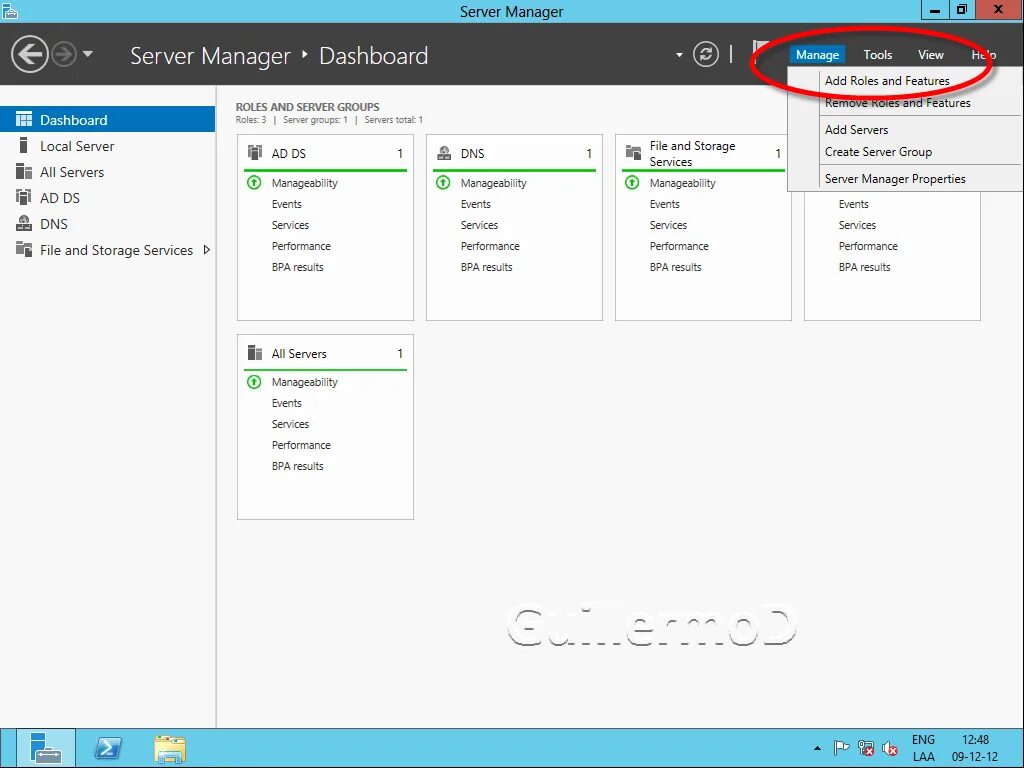The width and height of the screenshot is (1024, 768).
Task: Click the All Servers sidebar icon
Action: pyautogui.click(x=24, y=171)
